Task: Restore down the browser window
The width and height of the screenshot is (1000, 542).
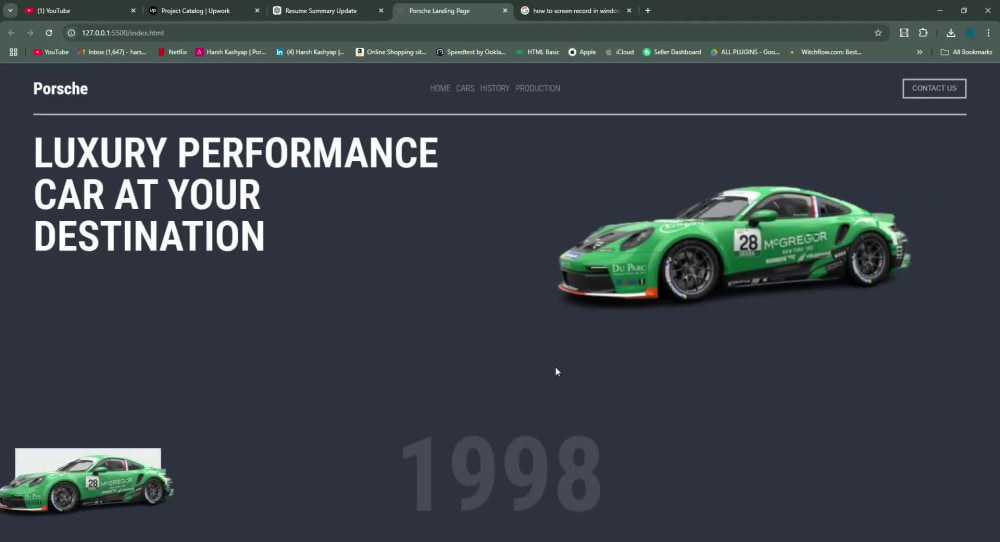Action: pyautogui.click(x=964, y=10)
